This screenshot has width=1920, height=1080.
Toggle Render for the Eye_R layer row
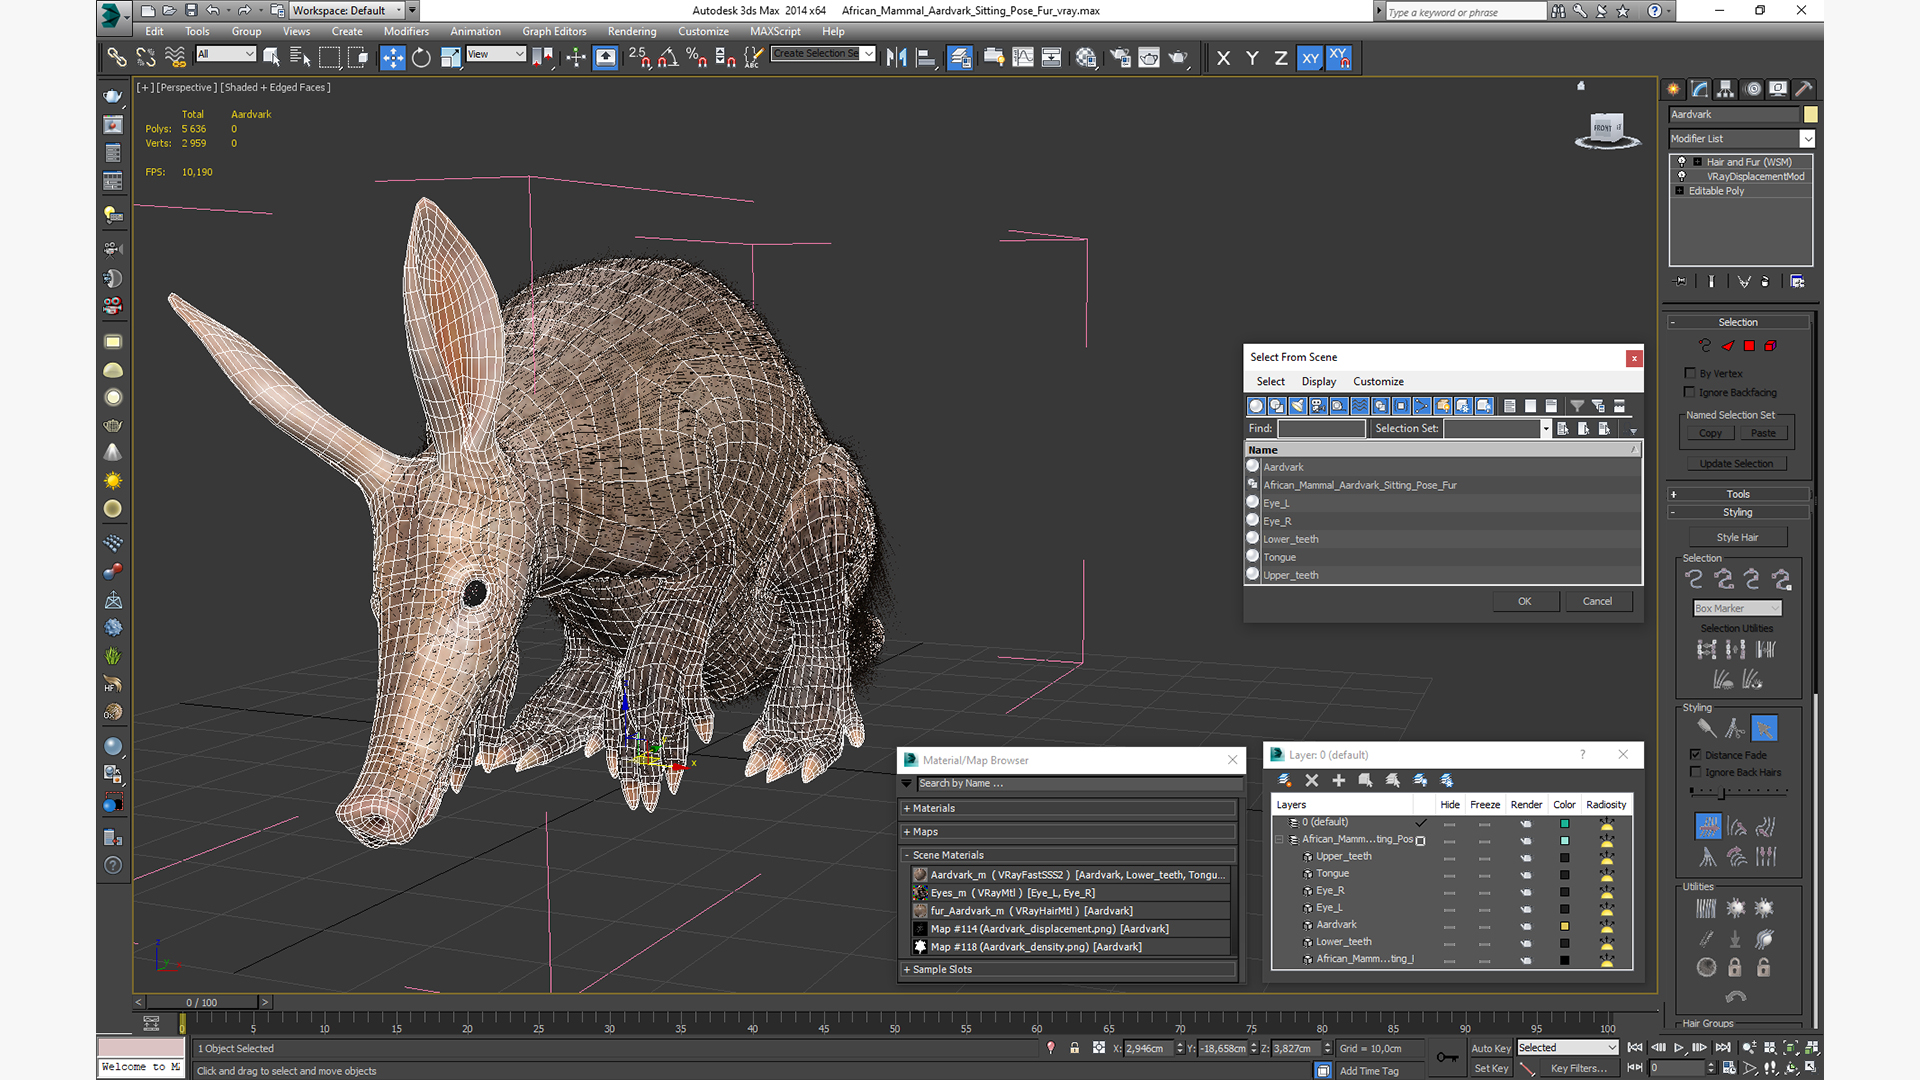(1526, 891)
